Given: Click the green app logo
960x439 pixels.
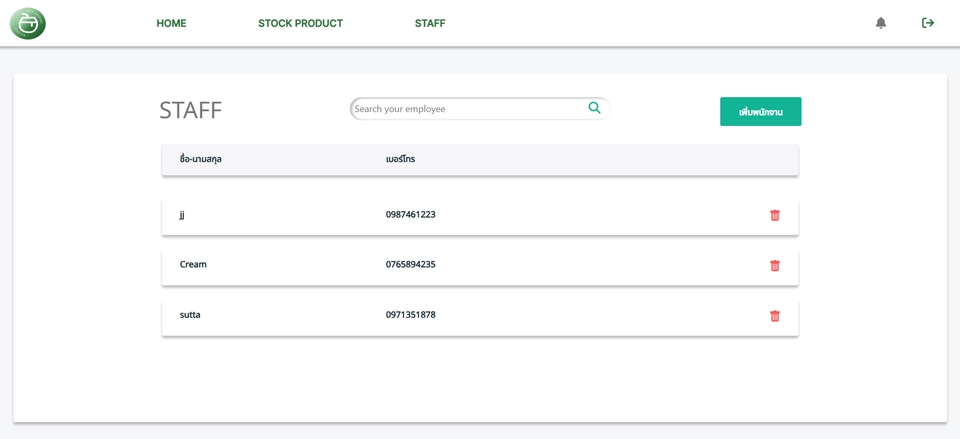Looking at the screenshot, I should coord(28,23).
